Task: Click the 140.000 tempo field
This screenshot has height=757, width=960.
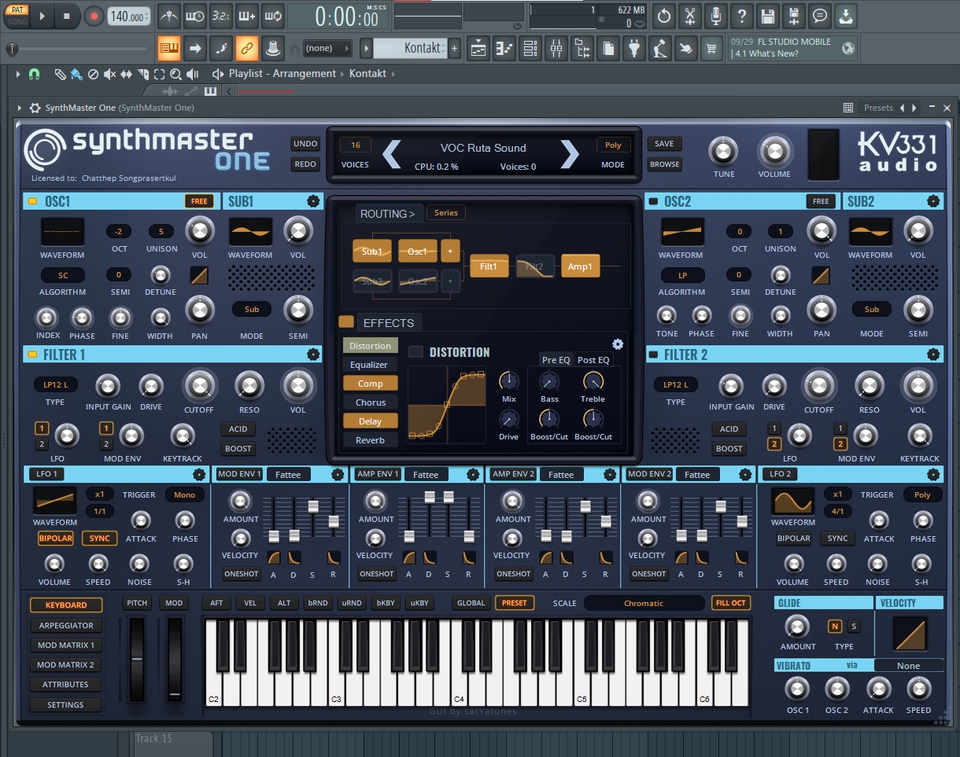Action: coord(129,17)
